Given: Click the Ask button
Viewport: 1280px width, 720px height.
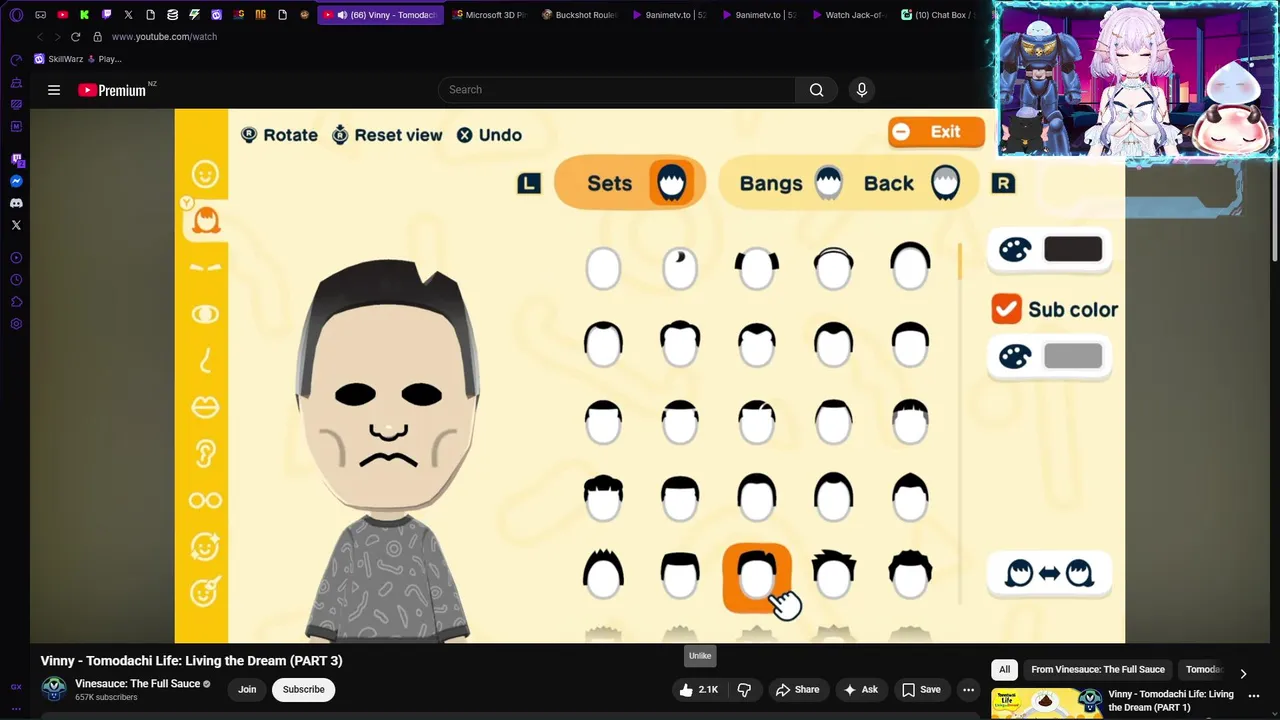Looking at the screenshot, I should [860, 689].
